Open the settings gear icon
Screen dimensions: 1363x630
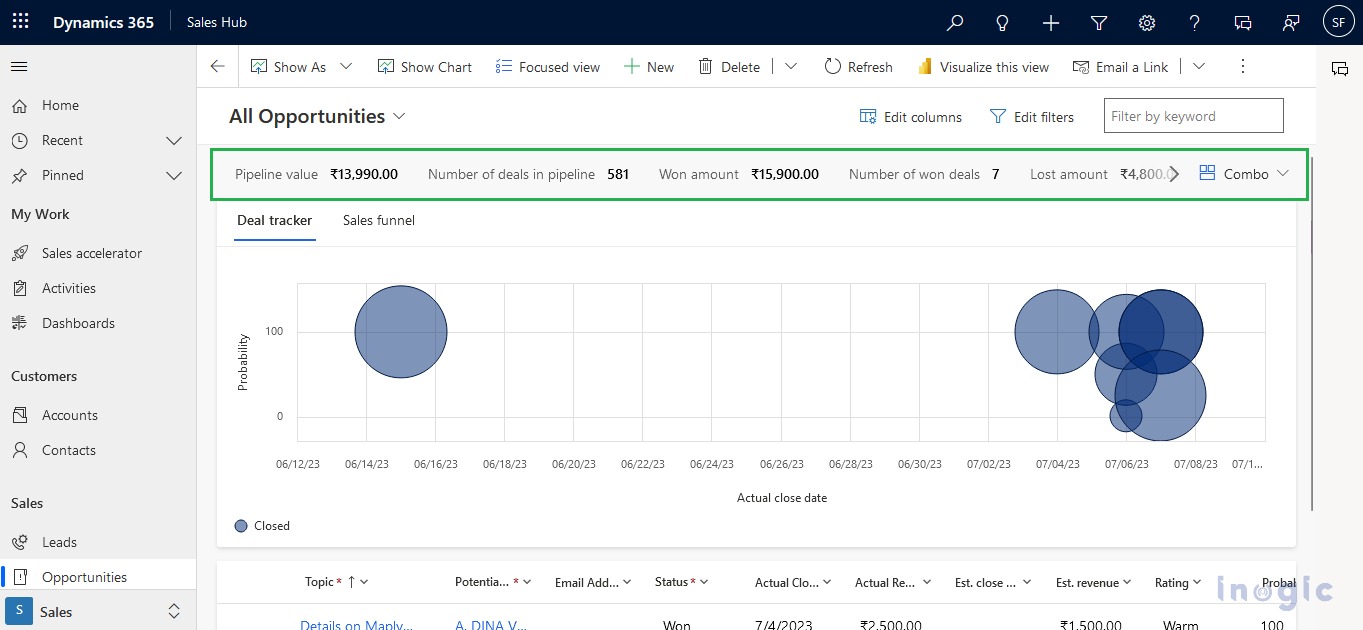(x=1147, y=23)
